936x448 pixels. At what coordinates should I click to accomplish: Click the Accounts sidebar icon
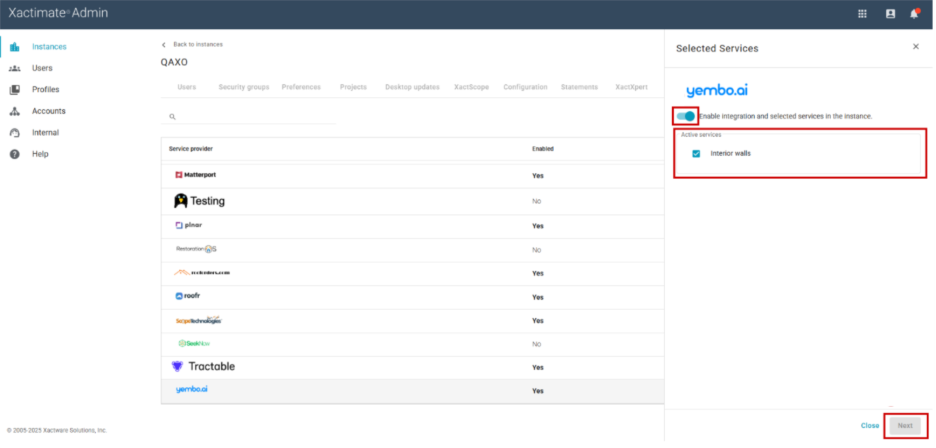pos(15,111)
